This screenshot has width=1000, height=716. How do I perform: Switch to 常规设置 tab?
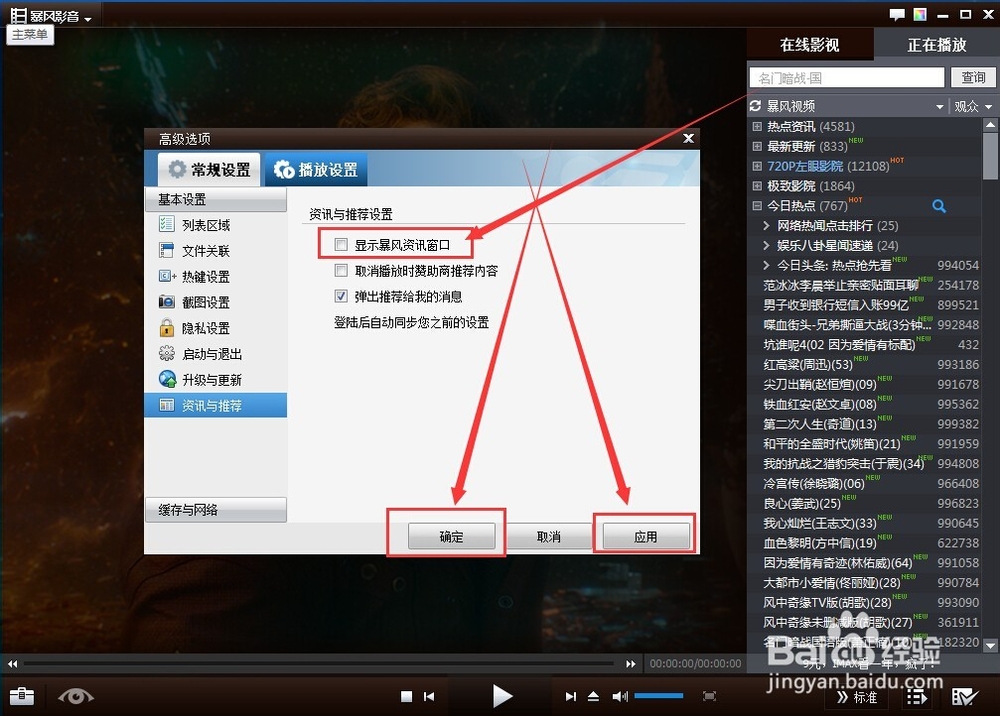(x=209, y=169)
